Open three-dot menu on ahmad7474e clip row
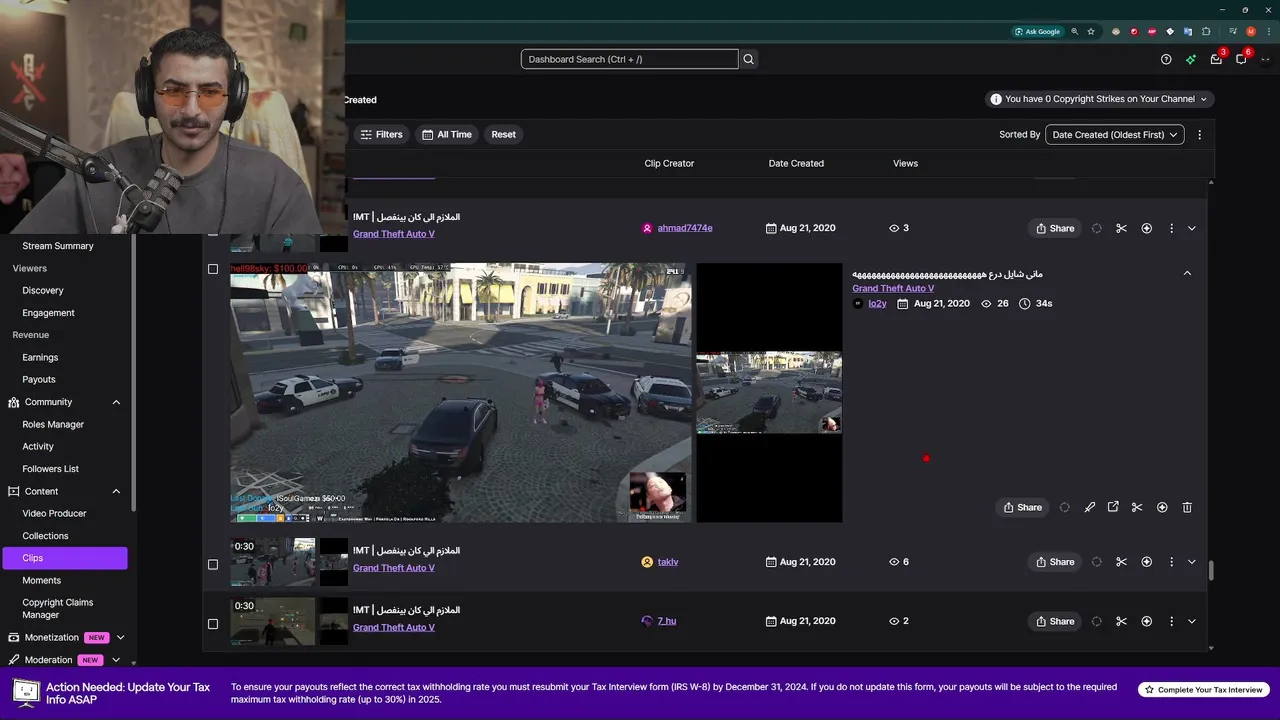Image resolution: width=1280 pixels, height=720 pixels. click(1172, 228)
